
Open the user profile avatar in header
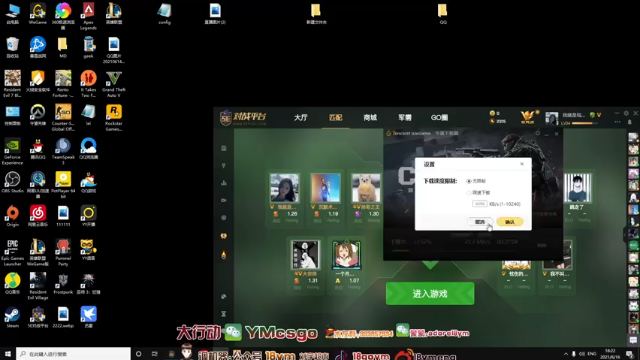point(552,118)
